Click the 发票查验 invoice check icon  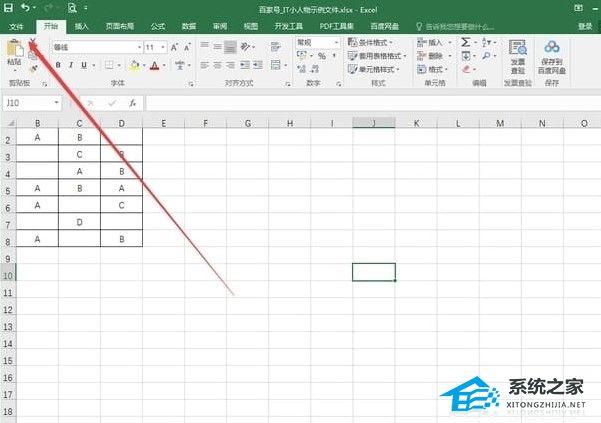point(517,48)
